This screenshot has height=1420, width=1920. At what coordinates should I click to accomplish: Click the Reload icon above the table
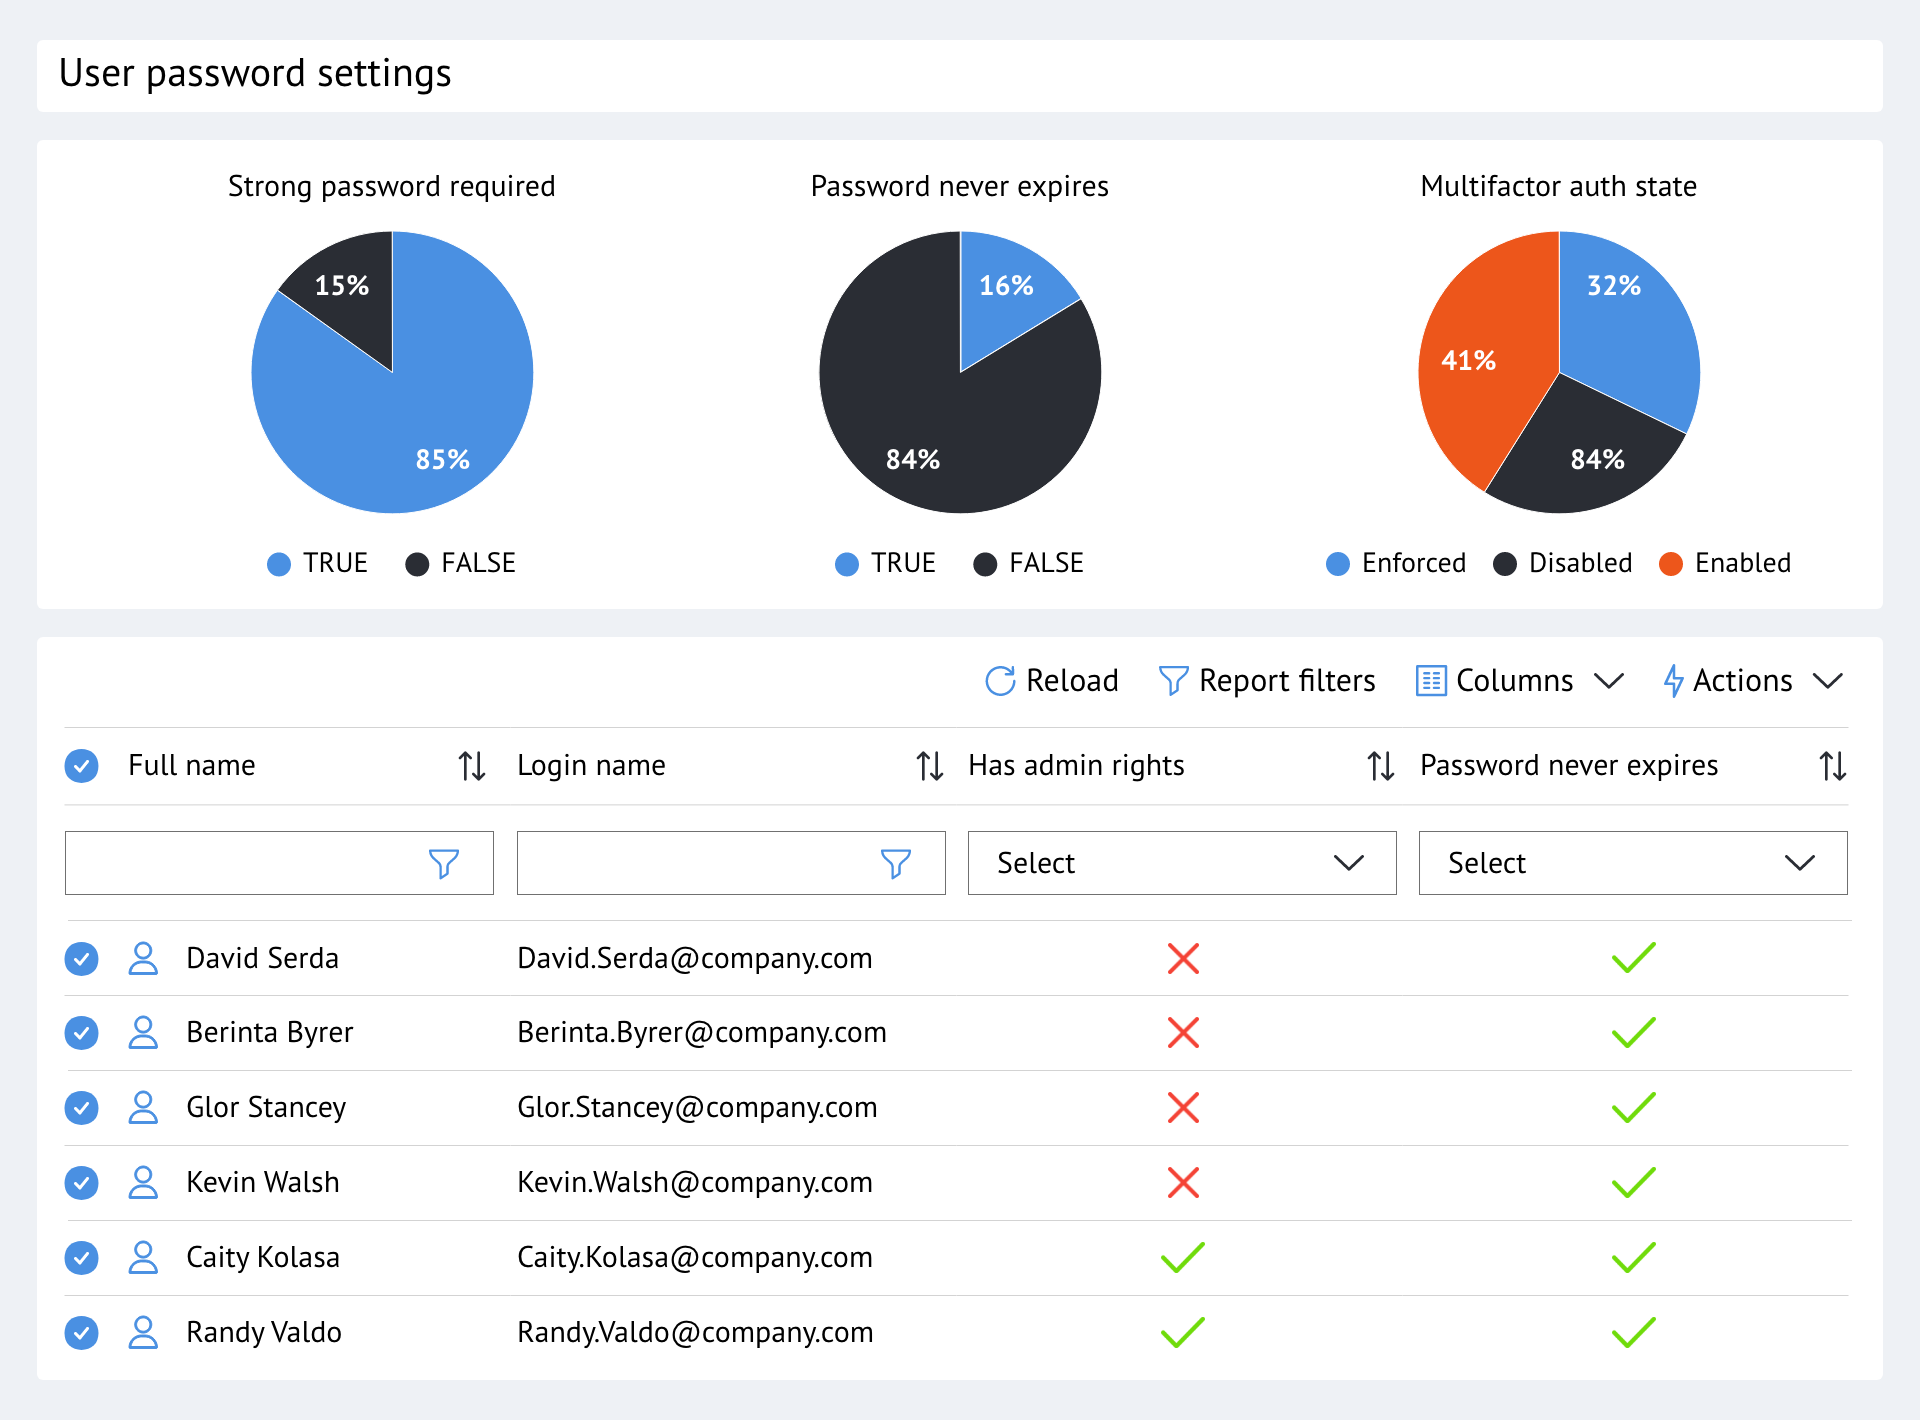tap(1000, 680)
